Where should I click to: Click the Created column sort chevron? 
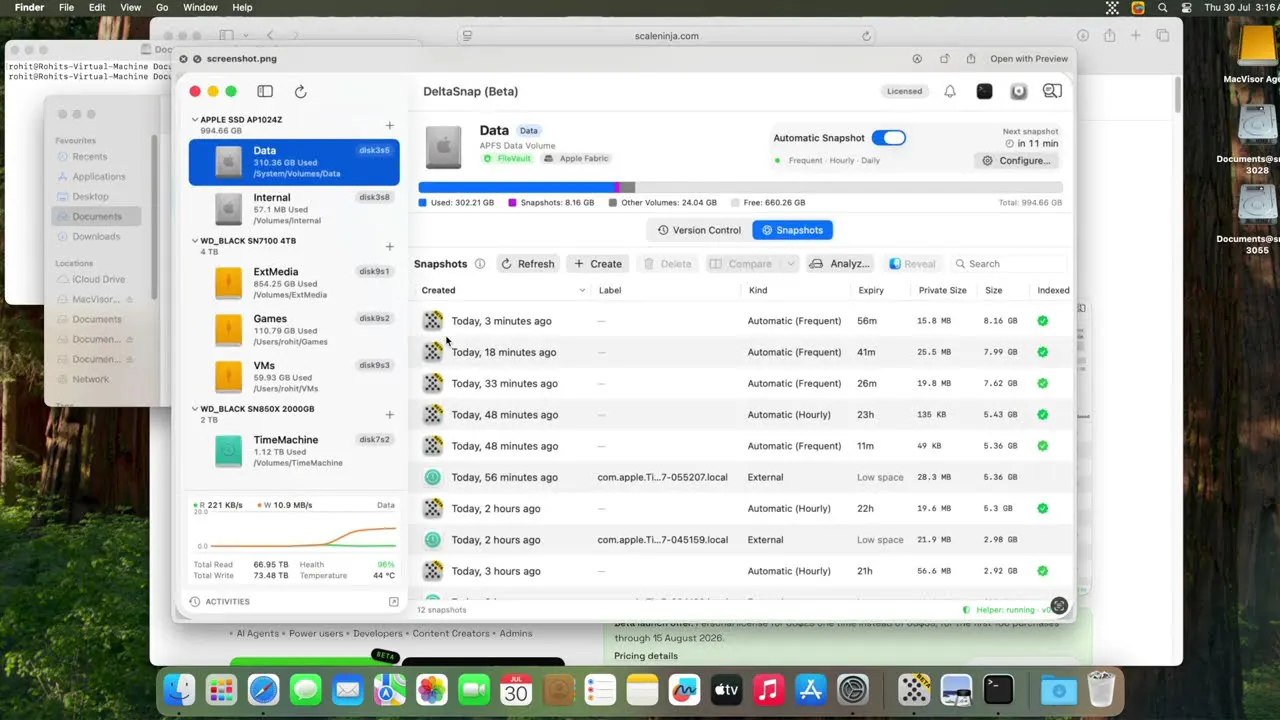(x=582, y=291)
